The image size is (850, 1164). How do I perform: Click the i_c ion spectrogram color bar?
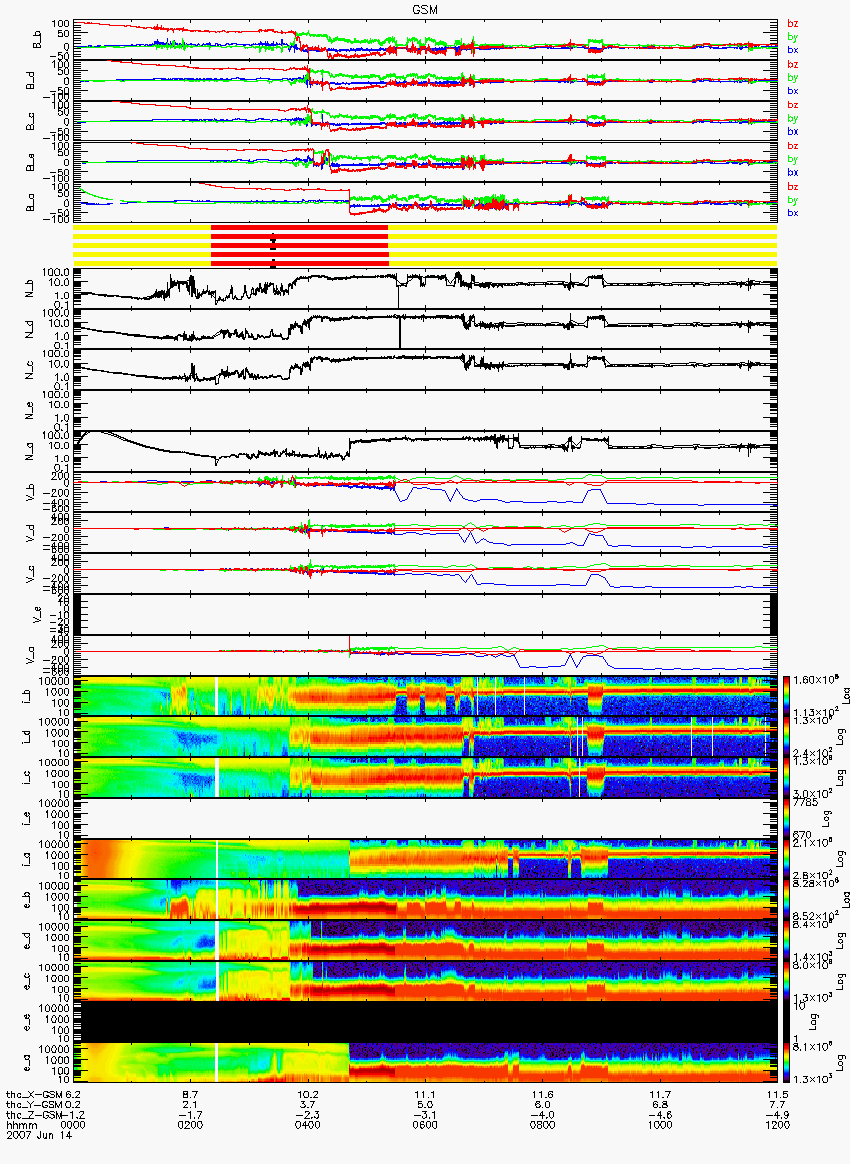(785, 778)
